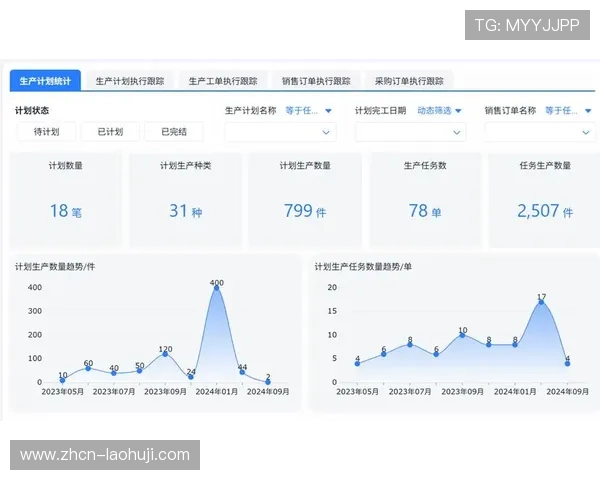Open the 生产计划执行跟踪 tab
Image resolution: width=600 pixels, height=480 pixels.
tap(130, 81)
